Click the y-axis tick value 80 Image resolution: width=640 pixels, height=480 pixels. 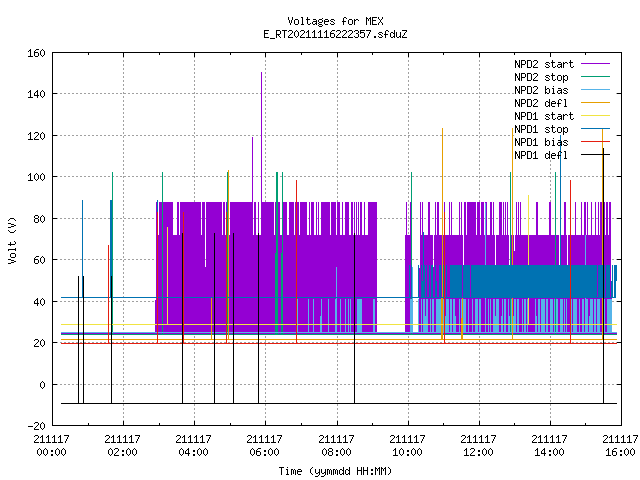pyautogui.click(x=39, y=219)
